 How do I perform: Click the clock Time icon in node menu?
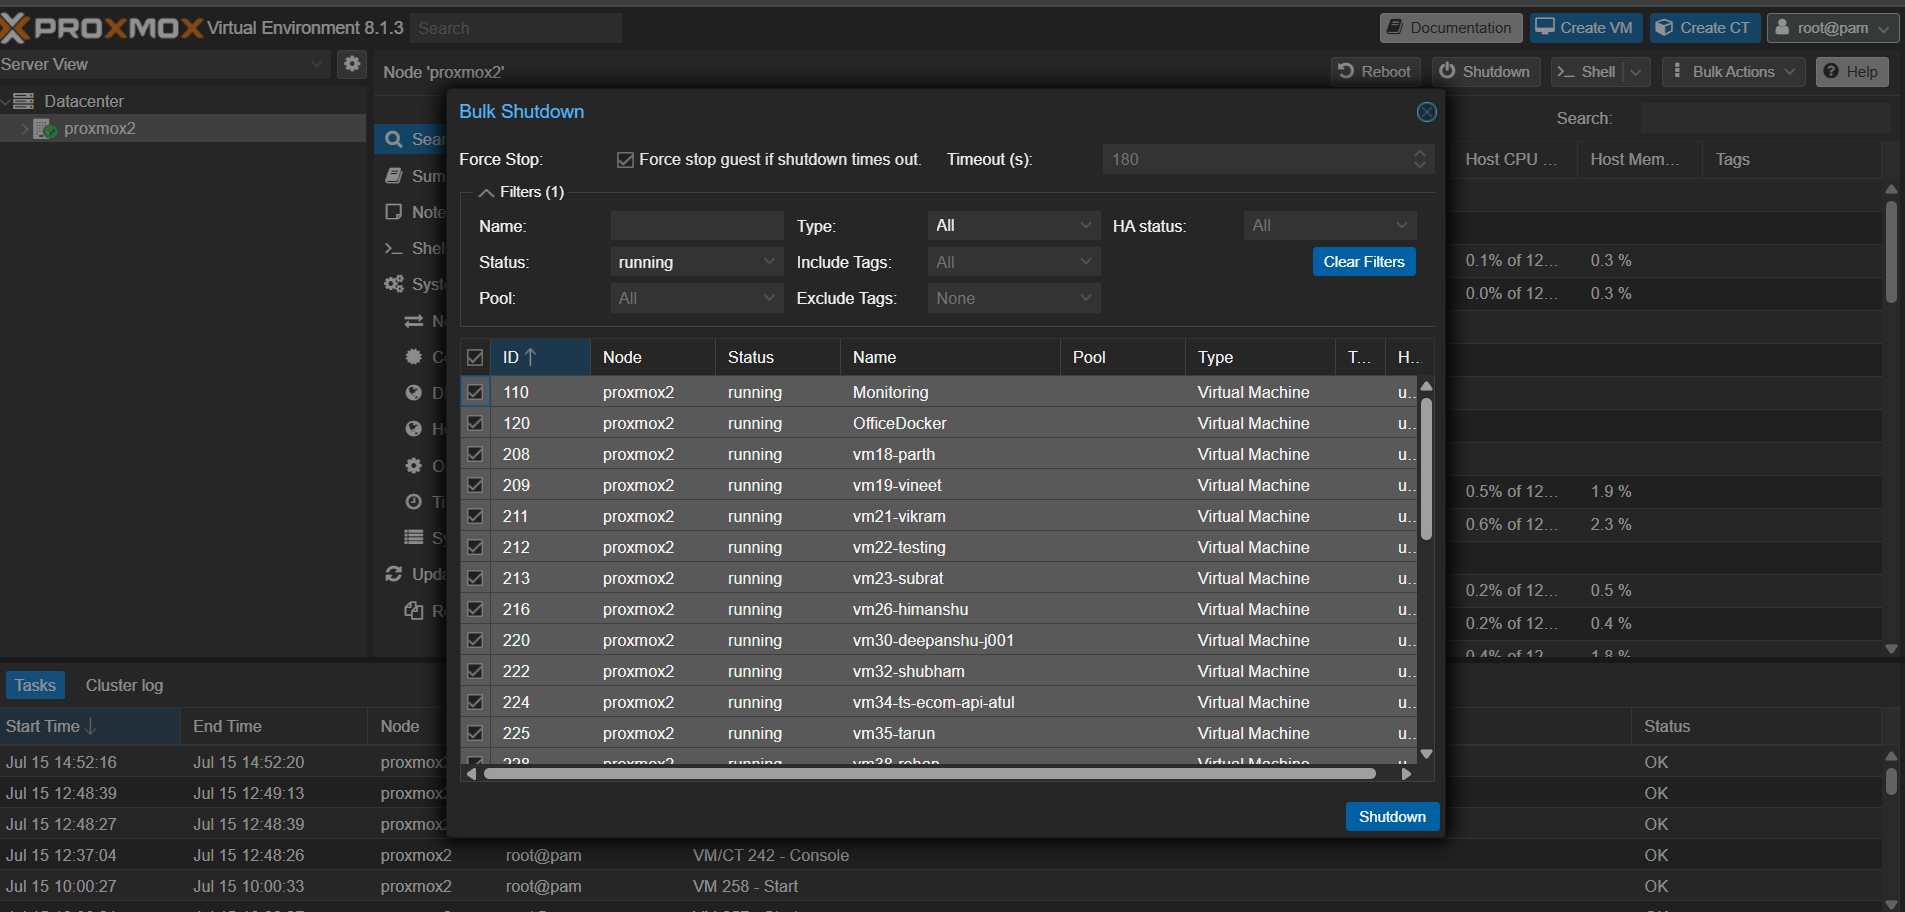pos(413,502)
